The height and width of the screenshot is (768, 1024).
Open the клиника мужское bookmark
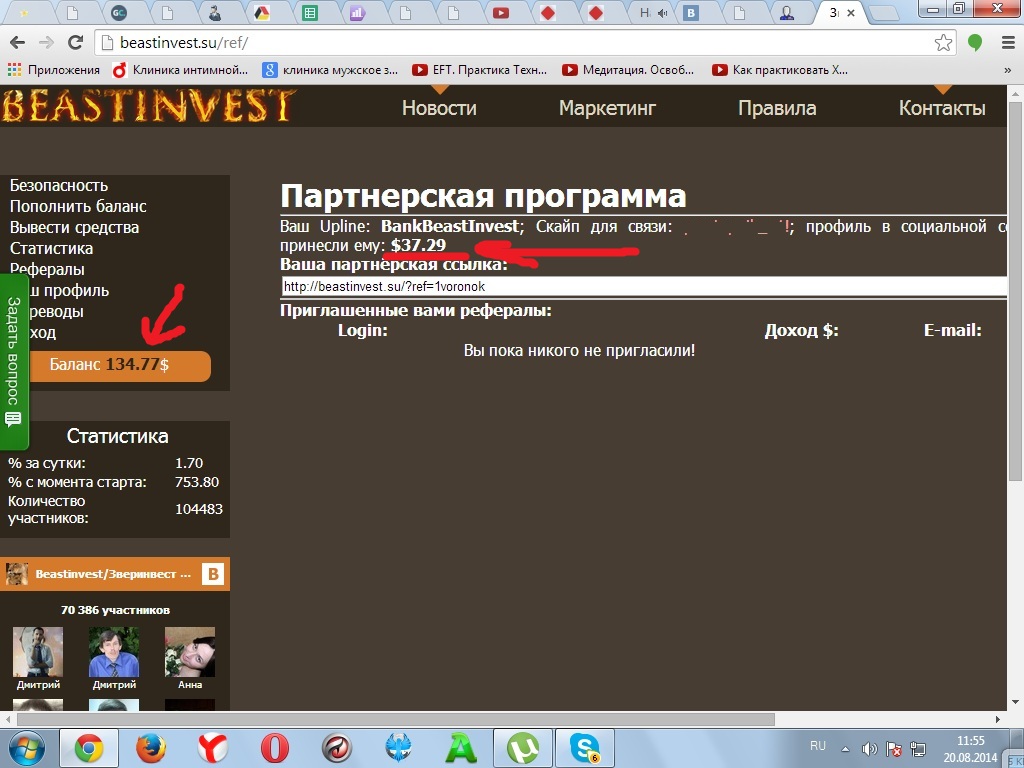point(330,70)
